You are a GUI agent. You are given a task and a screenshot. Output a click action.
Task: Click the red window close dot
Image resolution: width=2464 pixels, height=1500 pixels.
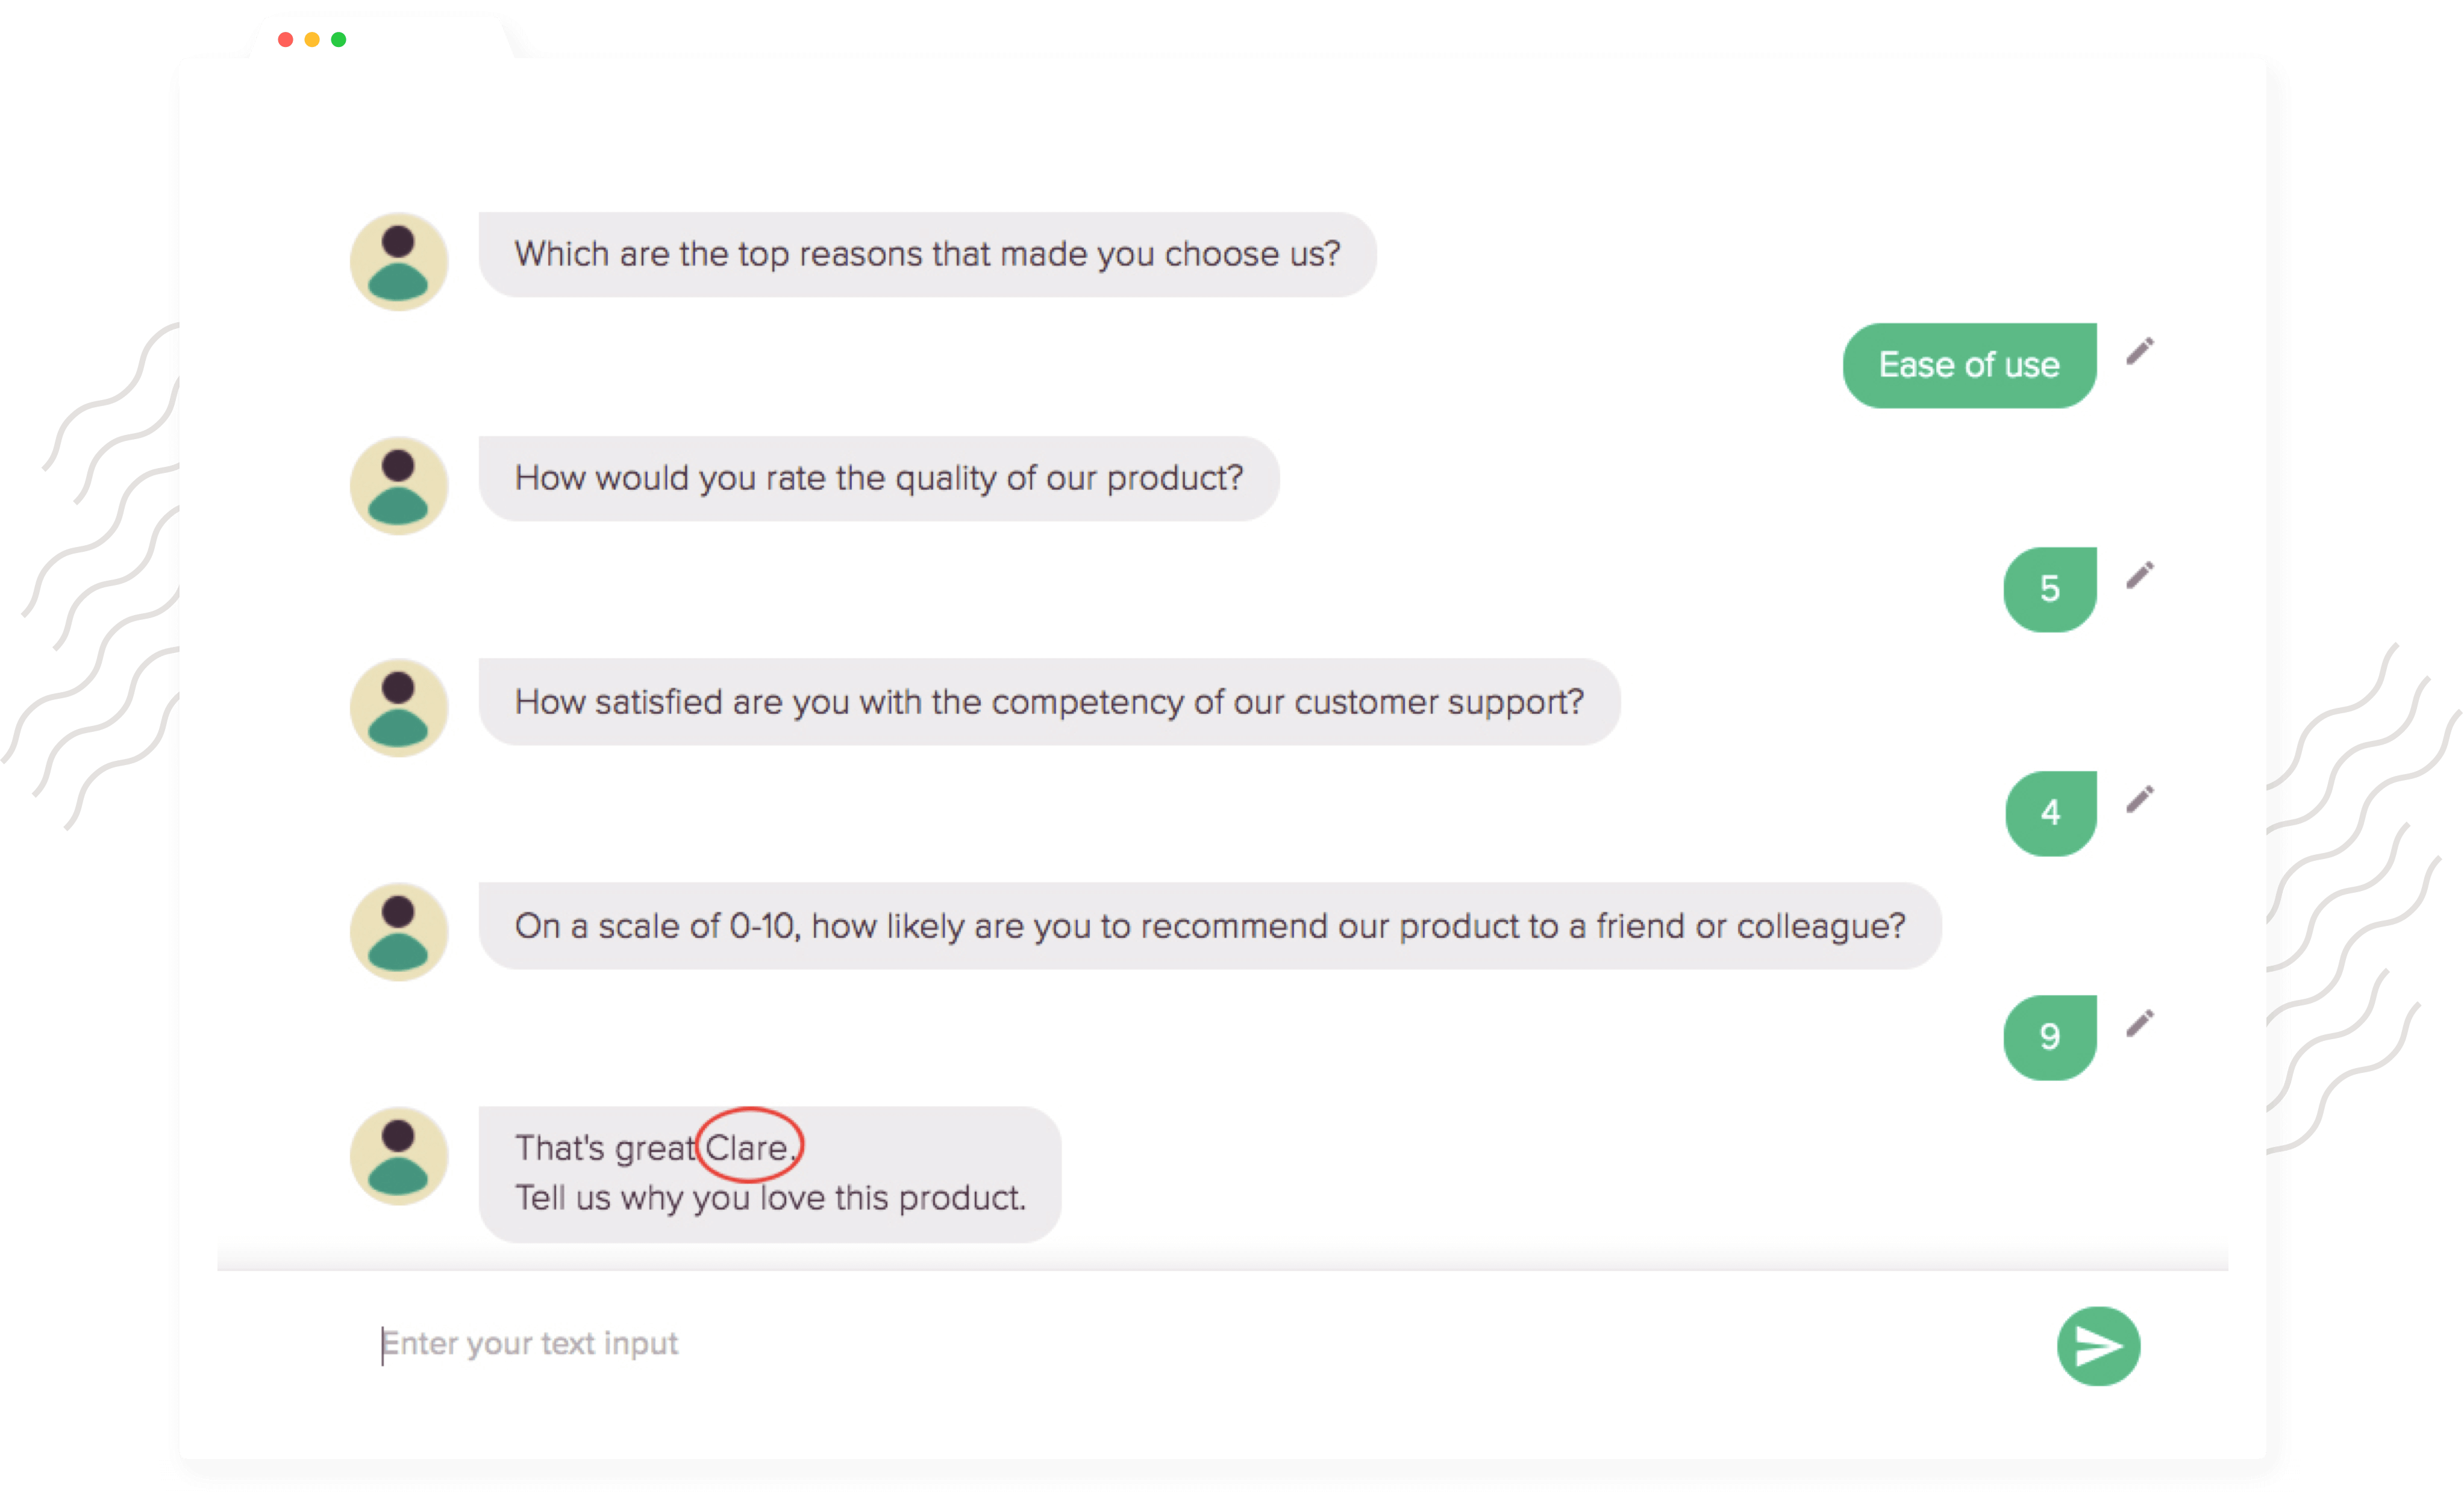point(285,39)
